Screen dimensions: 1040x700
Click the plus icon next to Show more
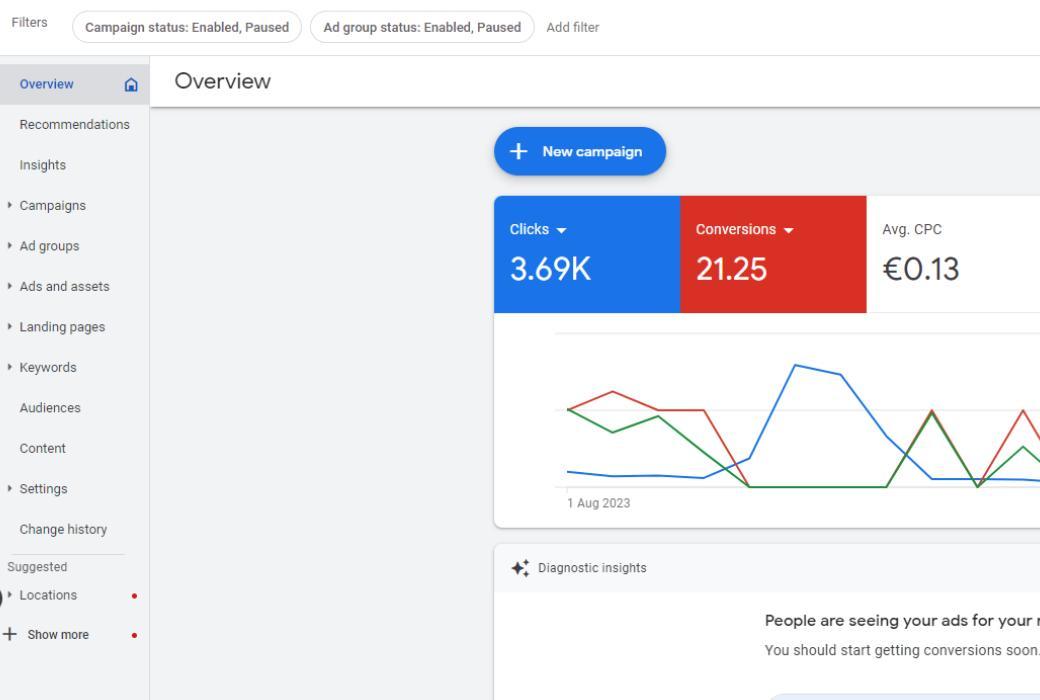tap(9, 635)
